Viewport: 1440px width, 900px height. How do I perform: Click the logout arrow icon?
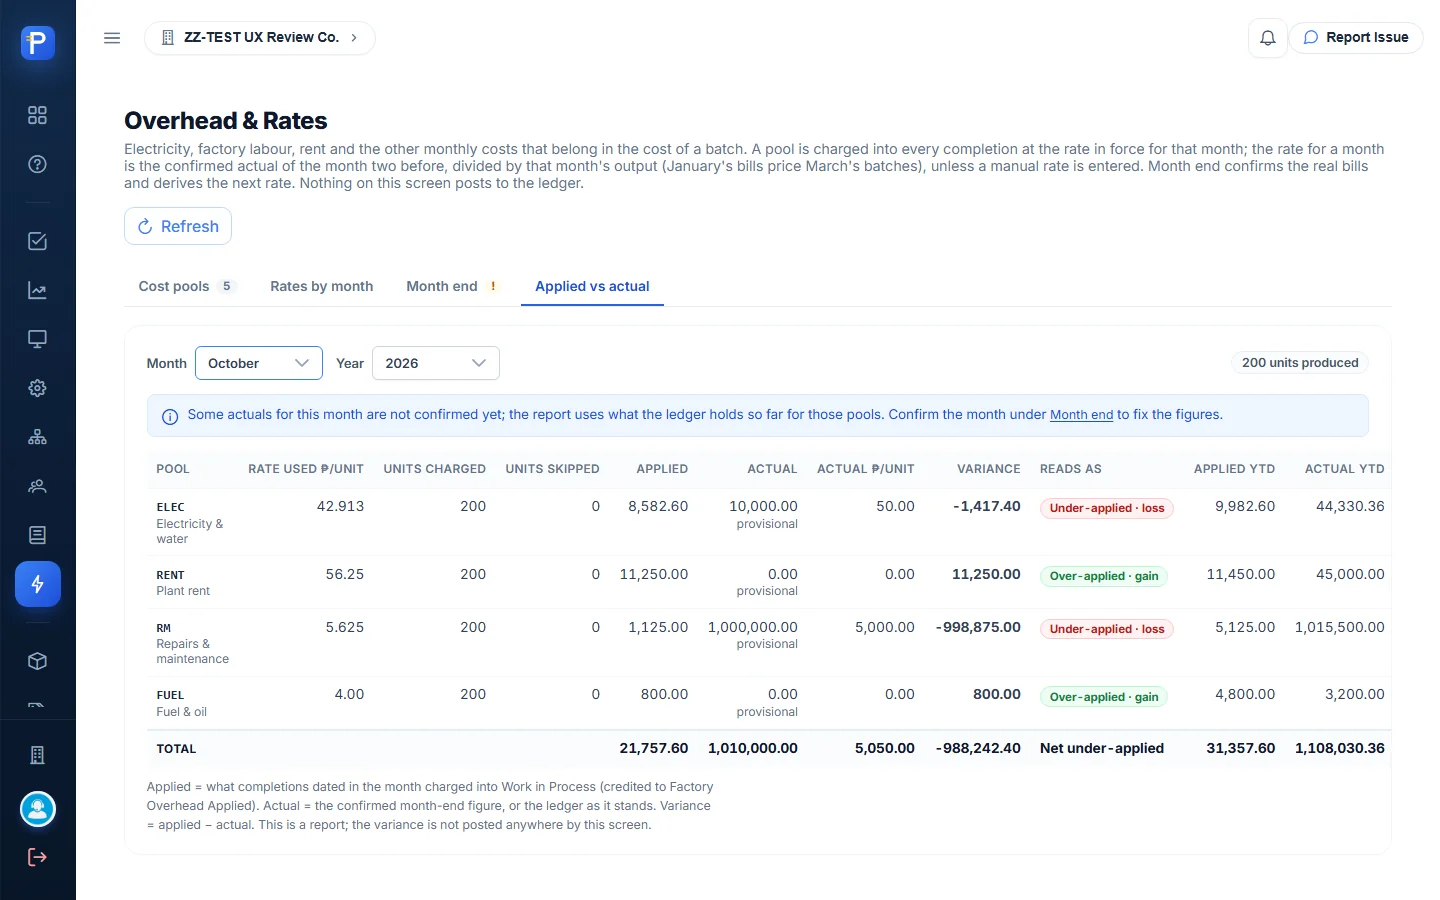(x=38, y=857)
